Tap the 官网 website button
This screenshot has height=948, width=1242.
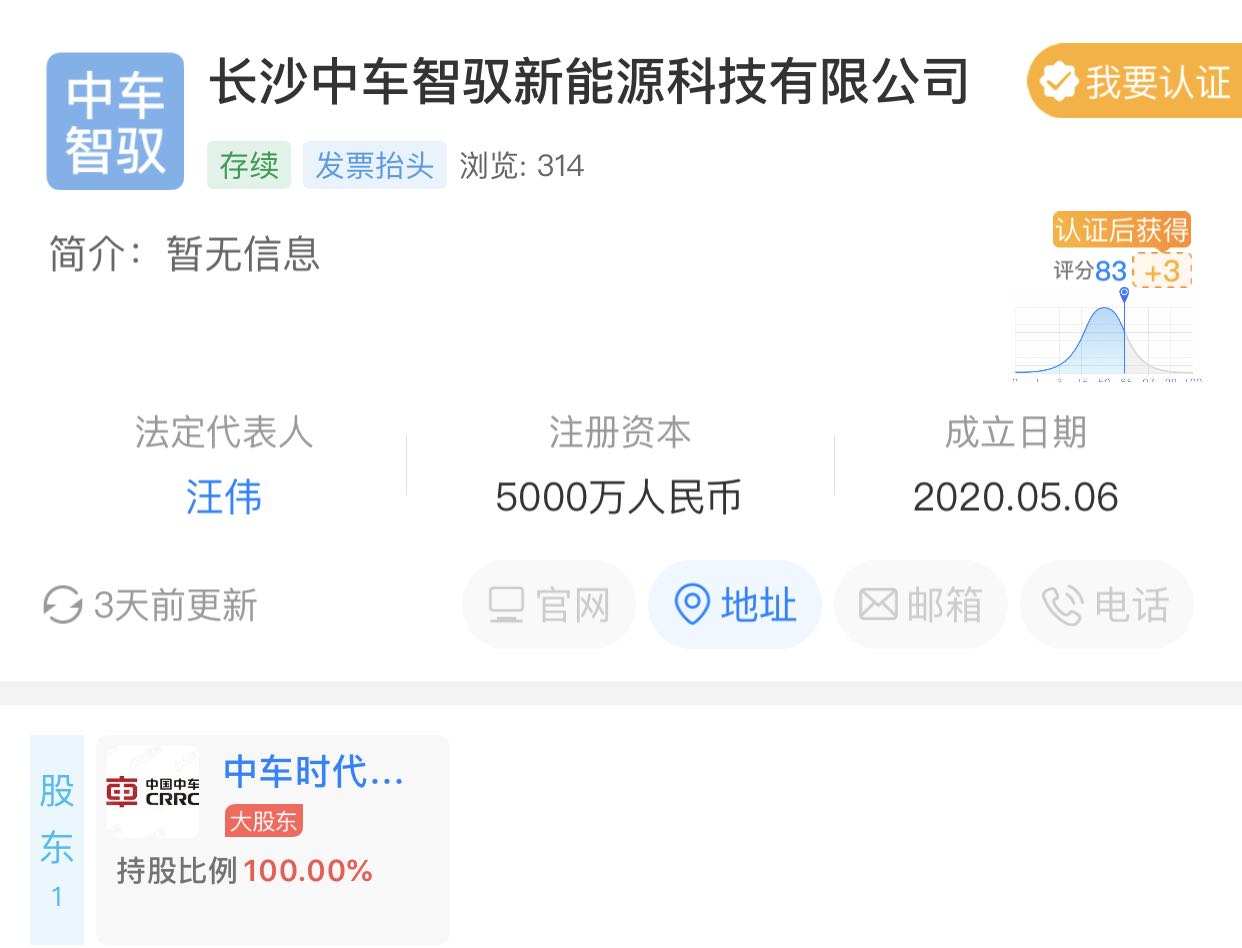coord(549,605)
